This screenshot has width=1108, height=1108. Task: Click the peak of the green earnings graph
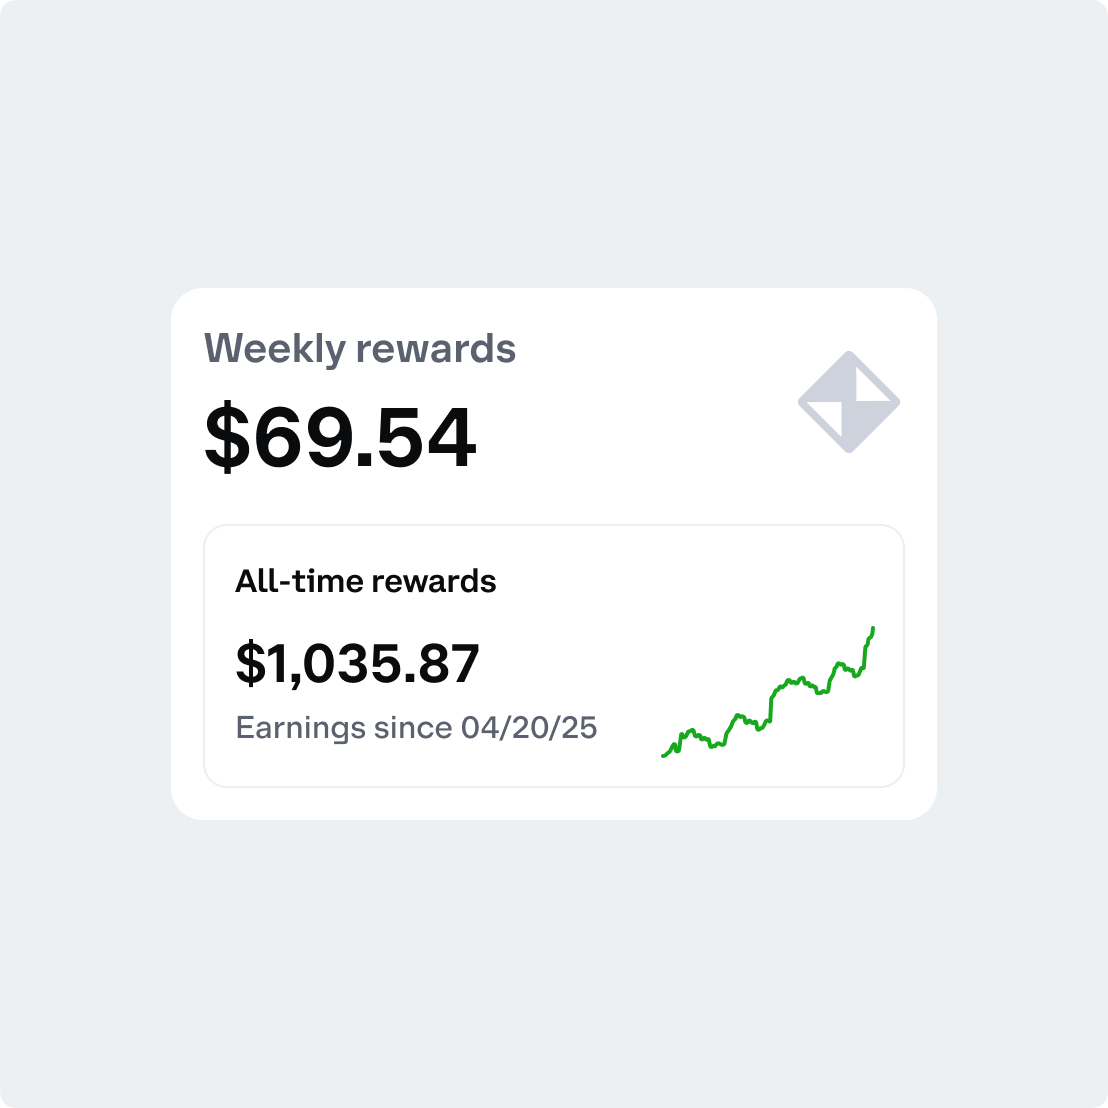872,627
